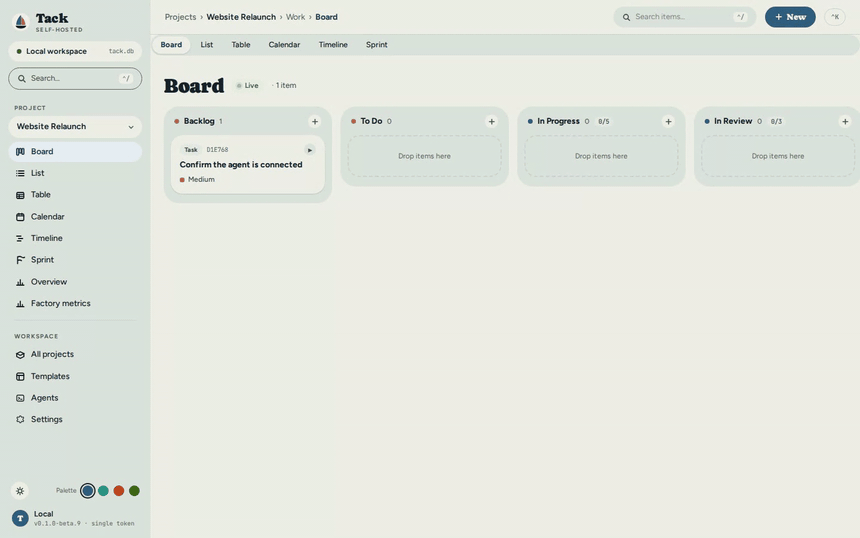This screenshot has width=860, height=538.
Task: Switch to the Board tab
Action: pos(171,45)
